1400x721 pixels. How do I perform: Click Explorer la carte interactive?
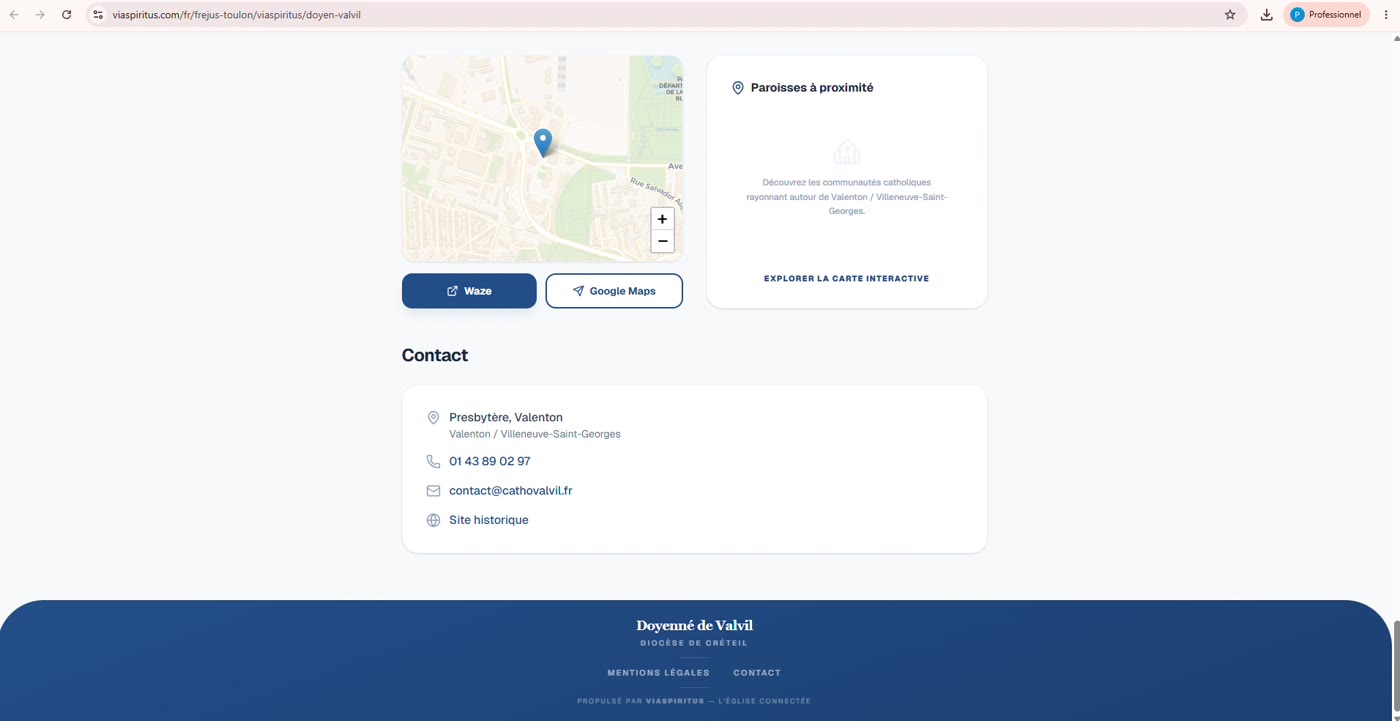(846, 279)
